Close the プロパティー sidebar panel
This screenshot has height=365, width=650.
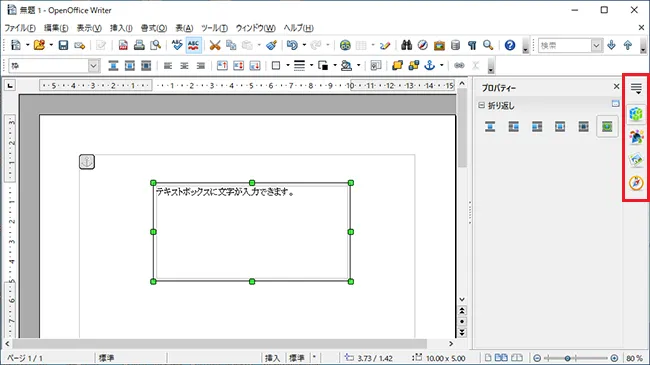point(616,86)
